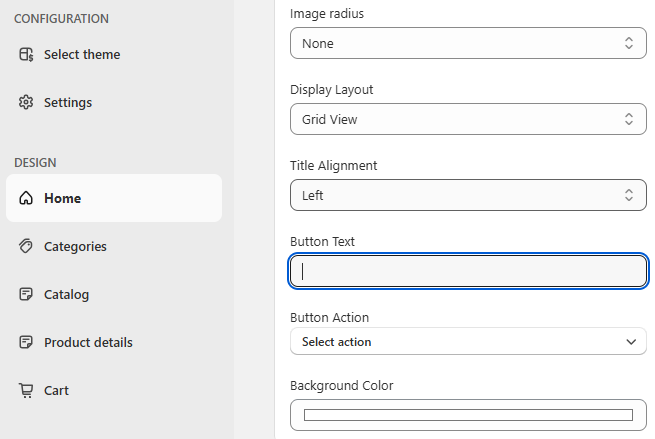Click the Select theme icon

(x=26, y=55)
